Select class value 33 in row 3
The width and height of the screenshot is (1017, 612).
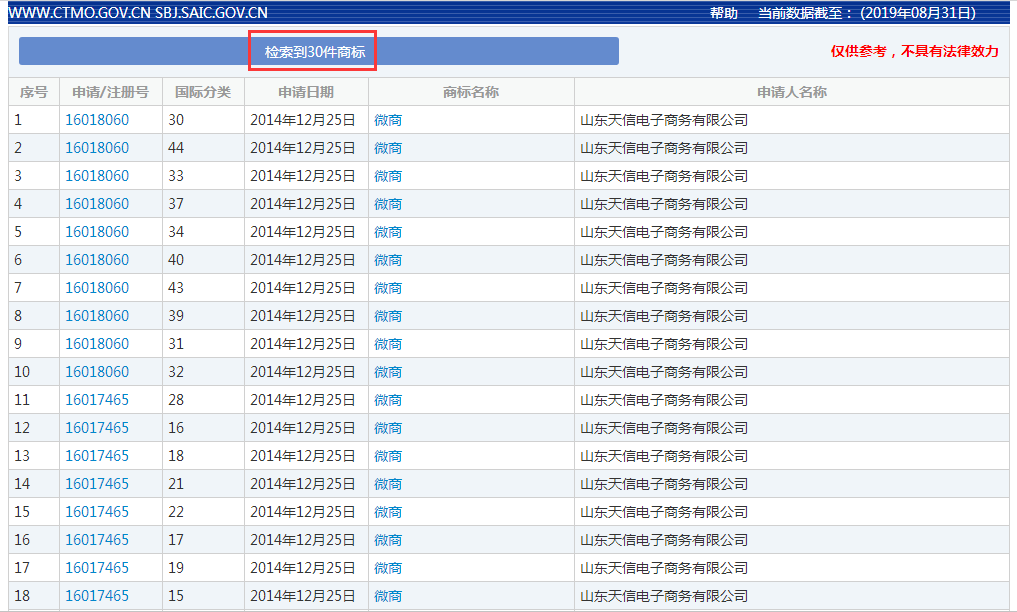click(176, 176)
